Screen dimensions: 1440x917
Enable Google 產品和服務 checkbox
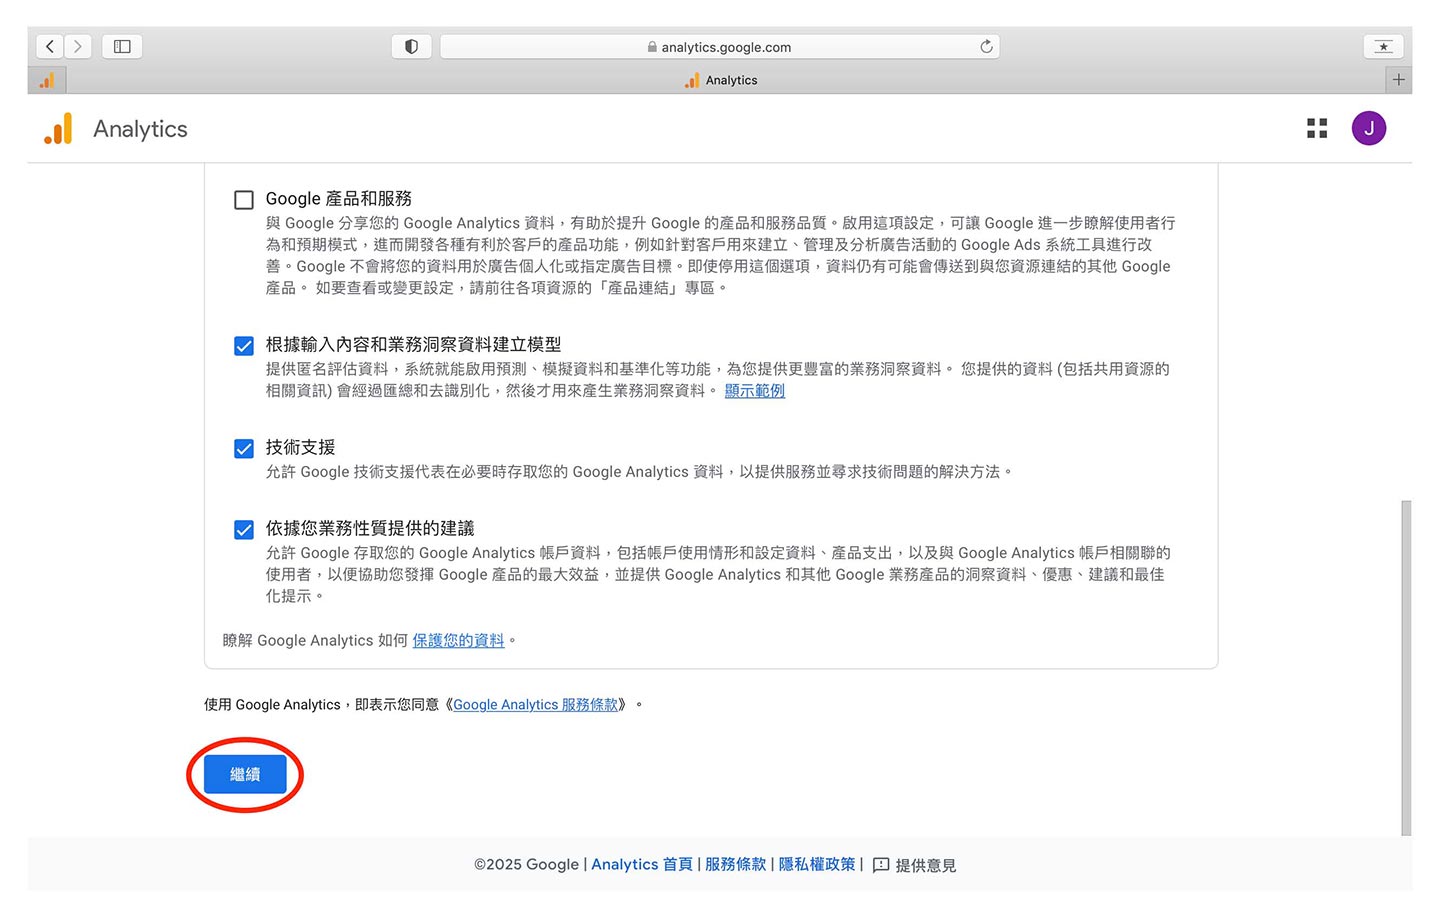point(244,200)
